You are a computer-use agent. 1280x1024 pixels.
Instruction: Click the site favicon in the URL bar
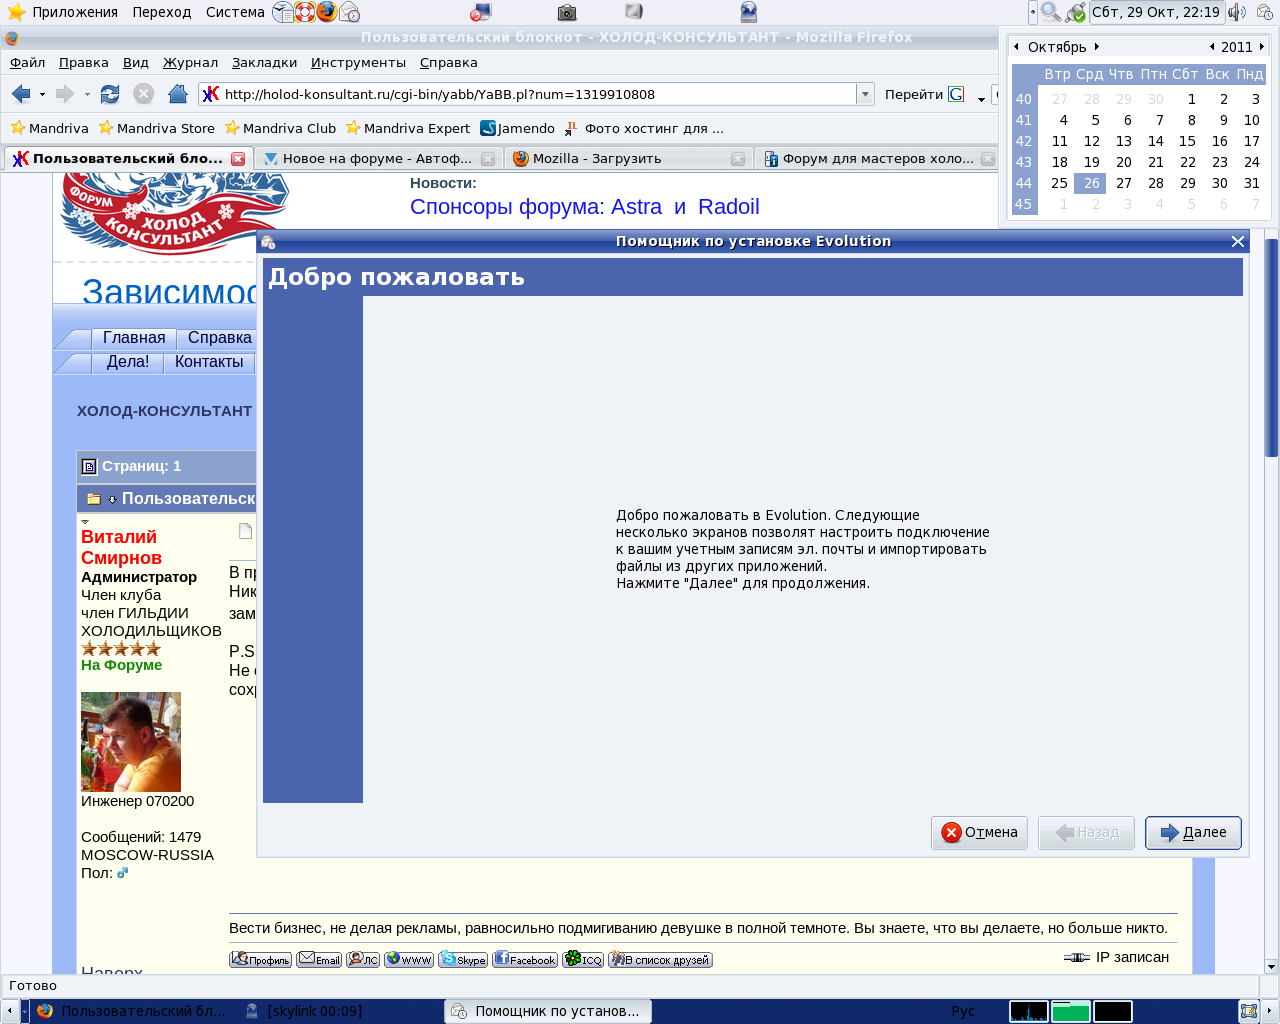tap(211, 94)
